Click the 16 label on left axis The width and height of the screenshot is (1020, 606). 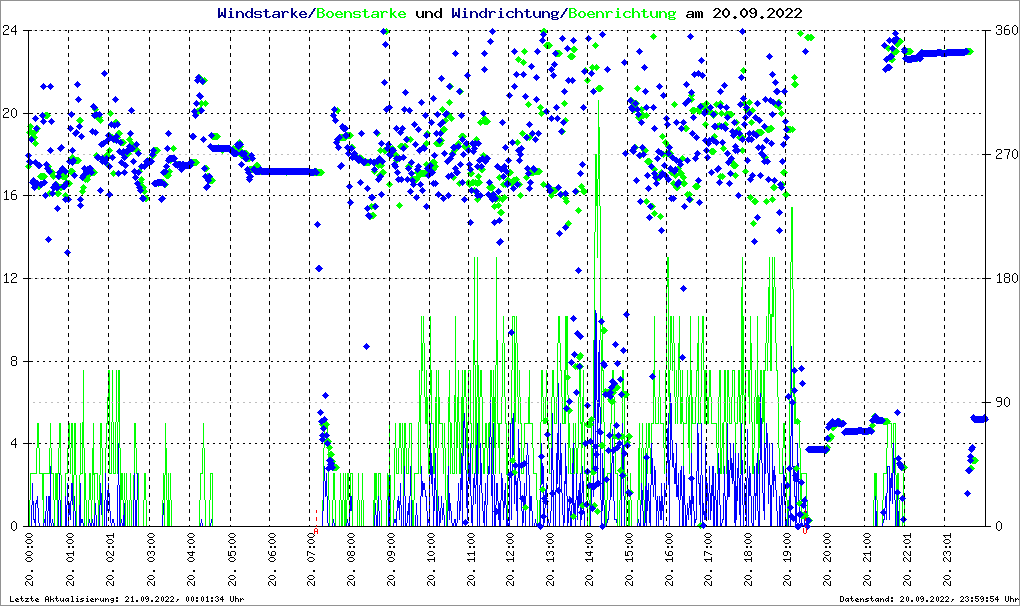click(x=12, y=196)
